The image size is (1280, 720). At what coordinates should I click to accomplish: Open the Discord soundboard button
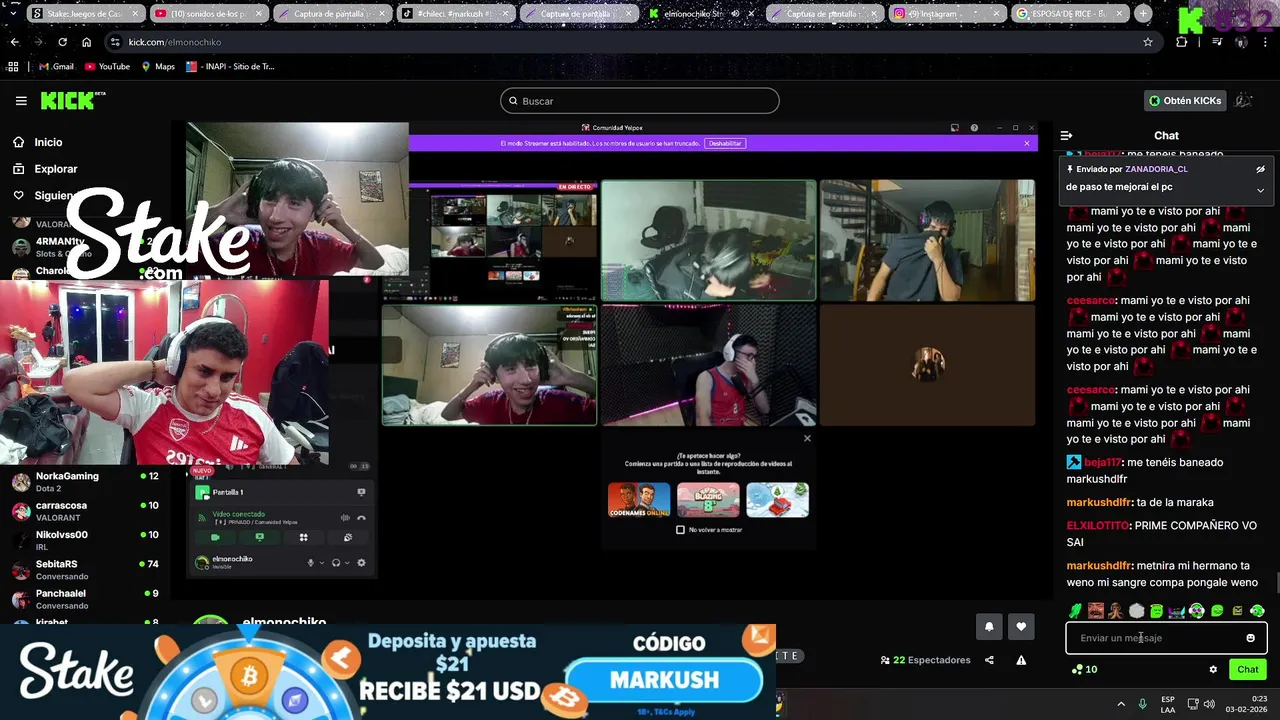click(x=347, y=537)
